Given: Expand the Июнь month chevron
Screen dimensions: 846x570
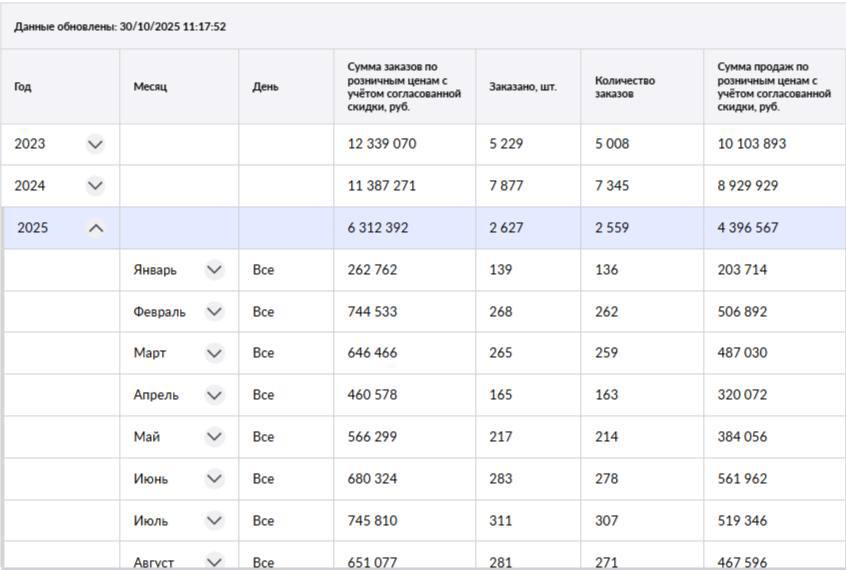Looking at the screenshot, I should (x=214, y=479).
